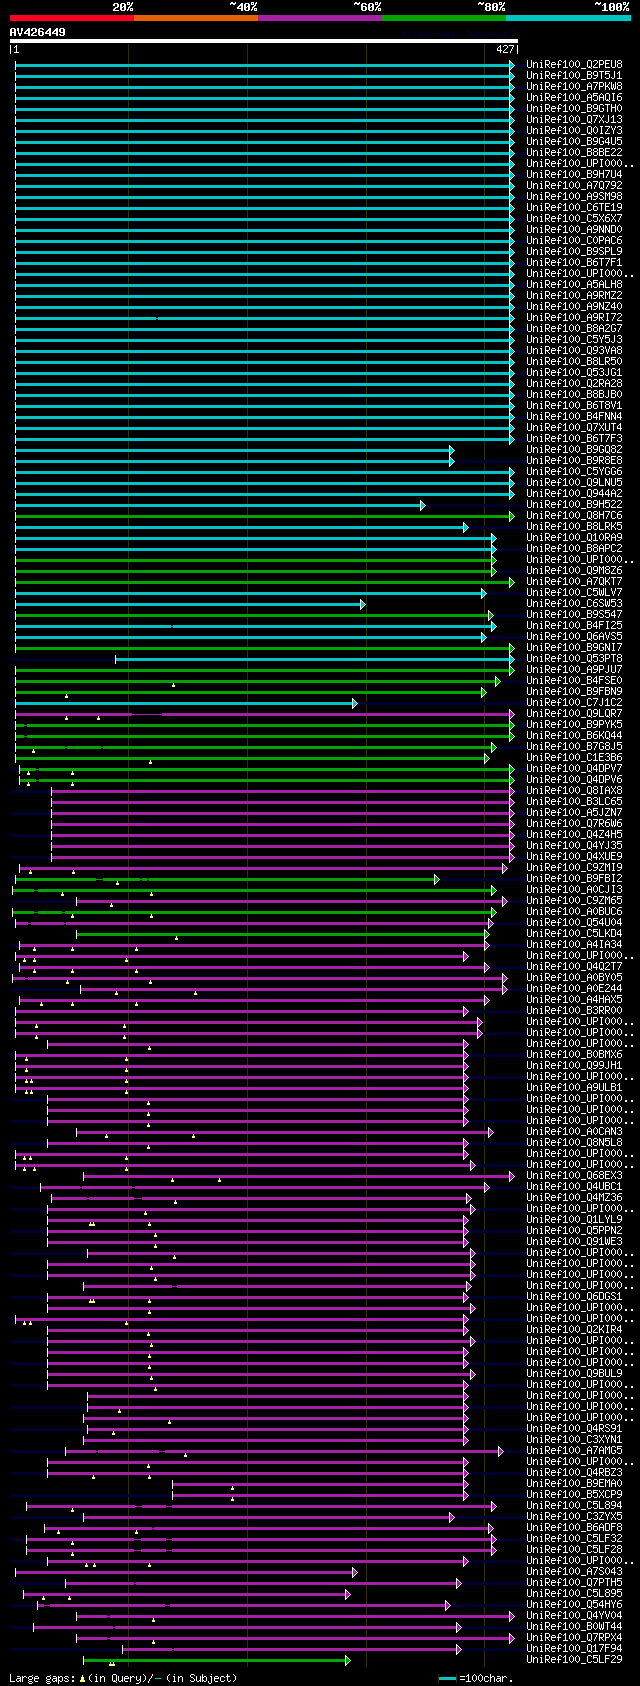
Task: Click hit label UniRef100_B9H7U4
Action: [574, 174]
